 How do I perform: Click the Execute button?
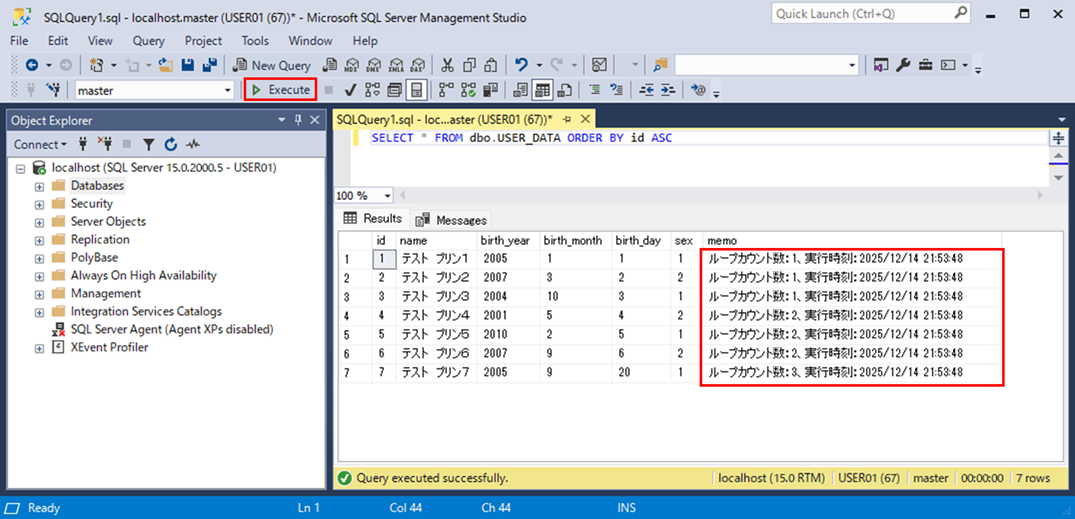click(281, 90)
